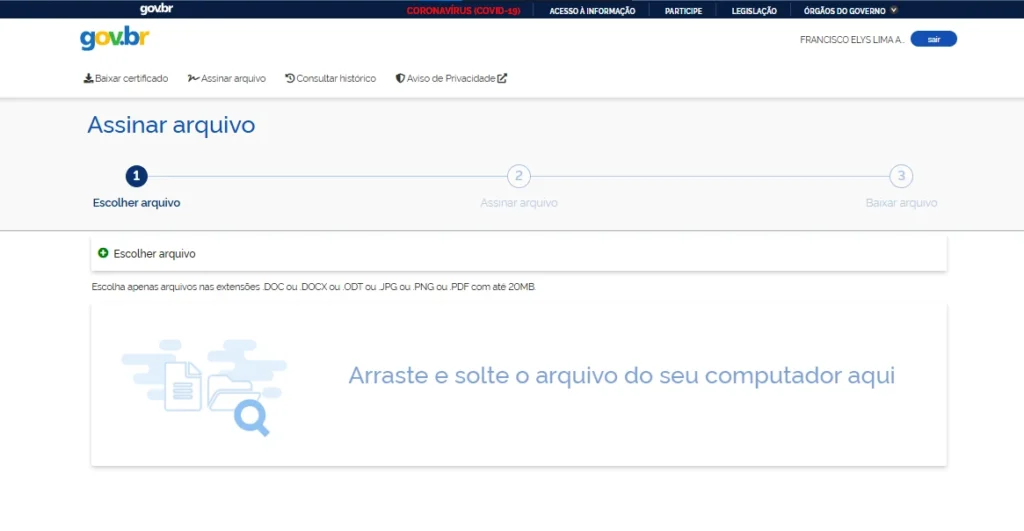Click the Escolher arquivo step label under circle 1
Screen dimensions: 1024x531
pos(136,203)
